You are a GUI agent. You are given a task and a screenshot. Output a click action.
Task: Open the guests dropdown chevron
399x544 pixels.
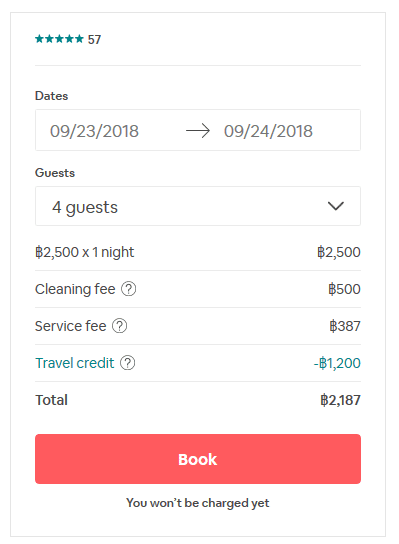336,206
